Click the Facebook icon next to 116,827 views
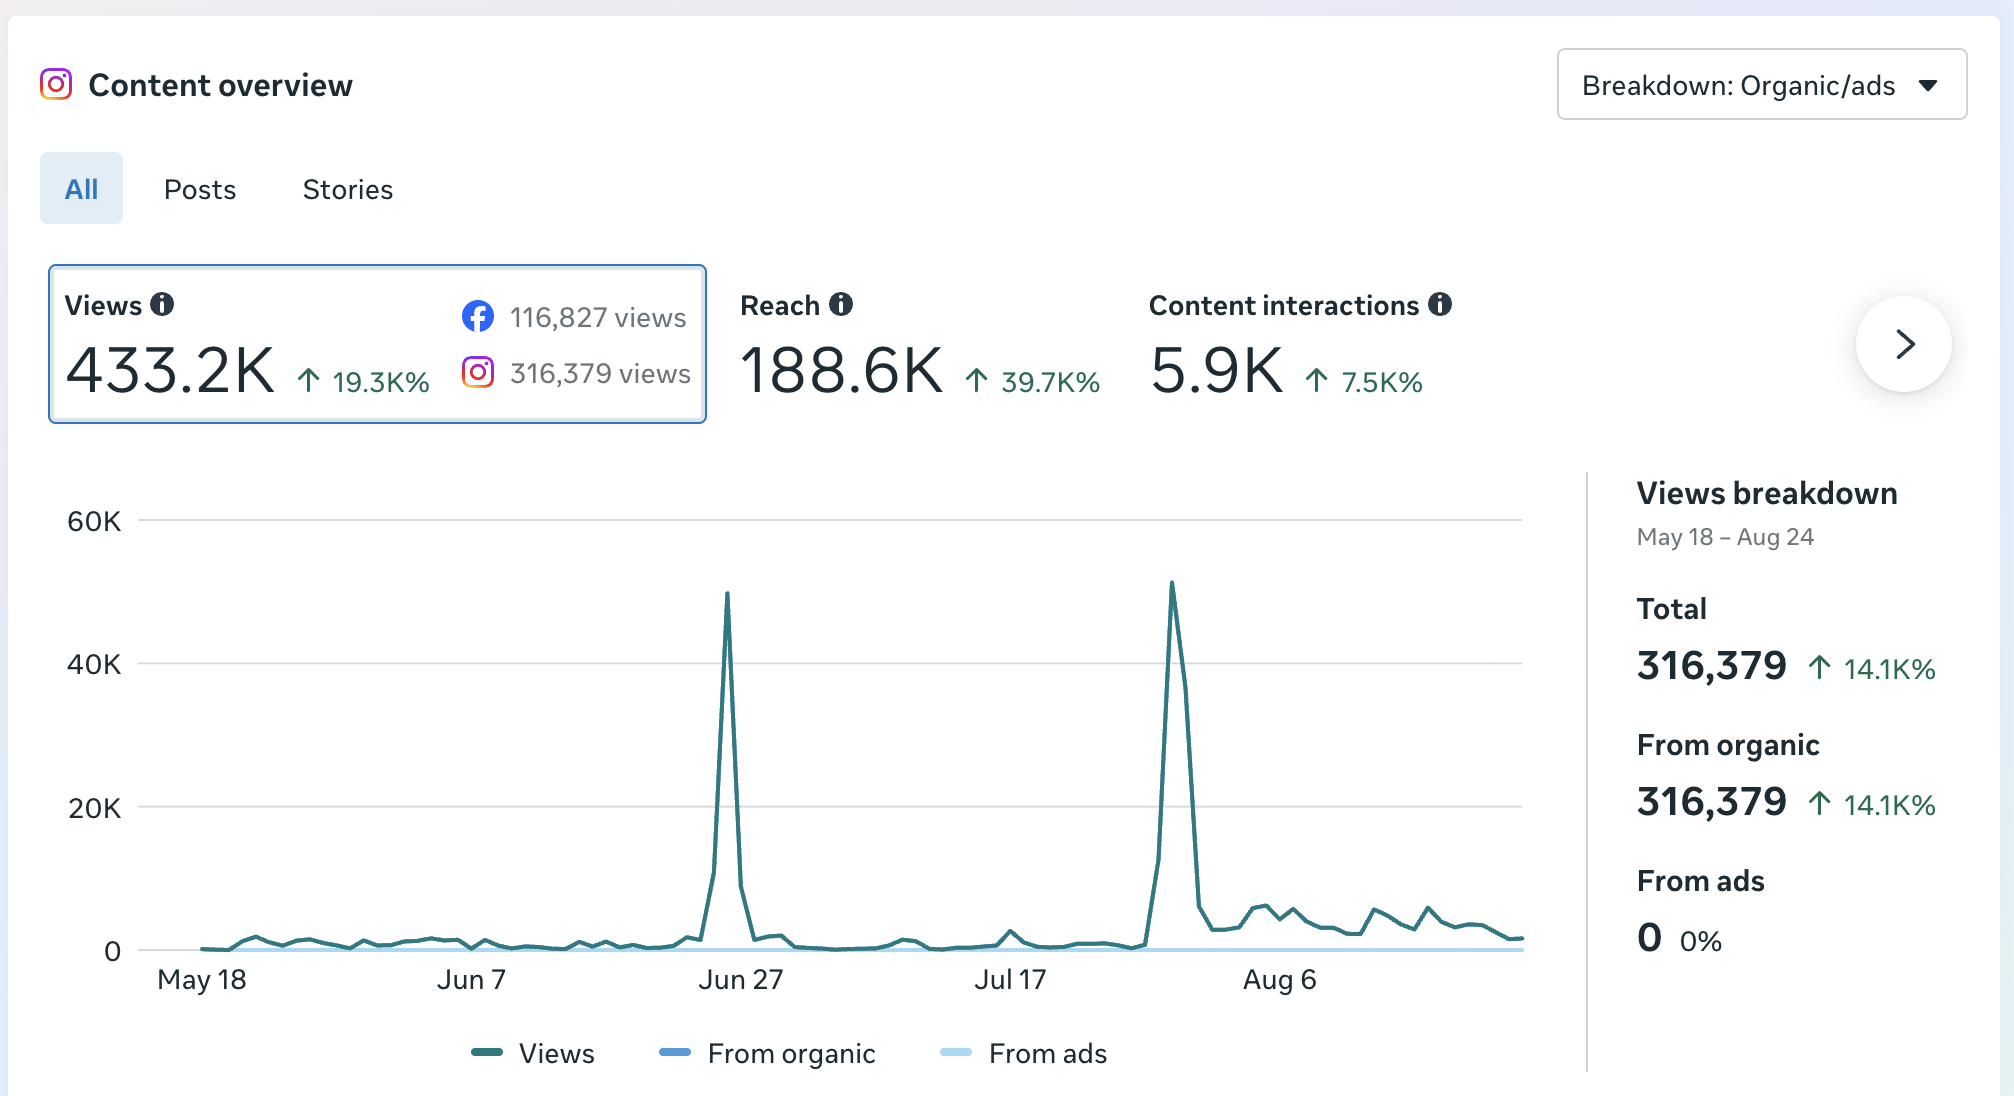 [x=478, y=316]
